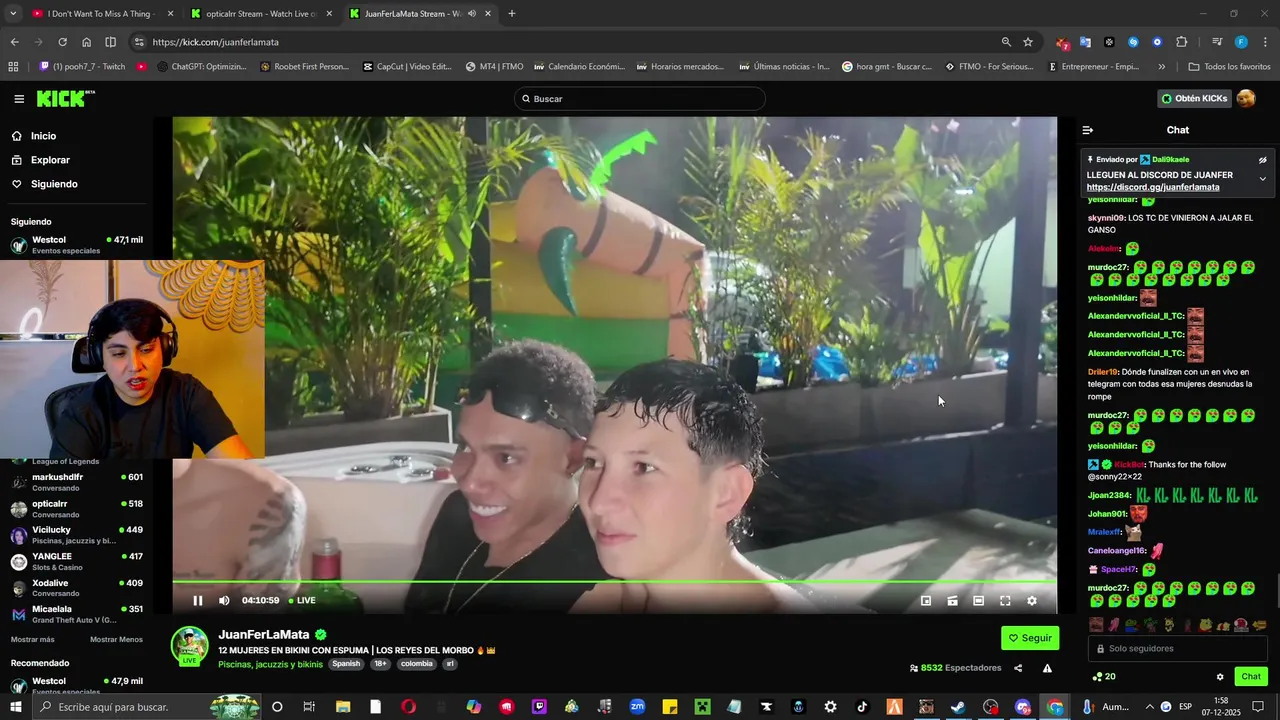Screen dimensions: 1280x720
Task: Mute the stream volume
Action: (224, 601)
